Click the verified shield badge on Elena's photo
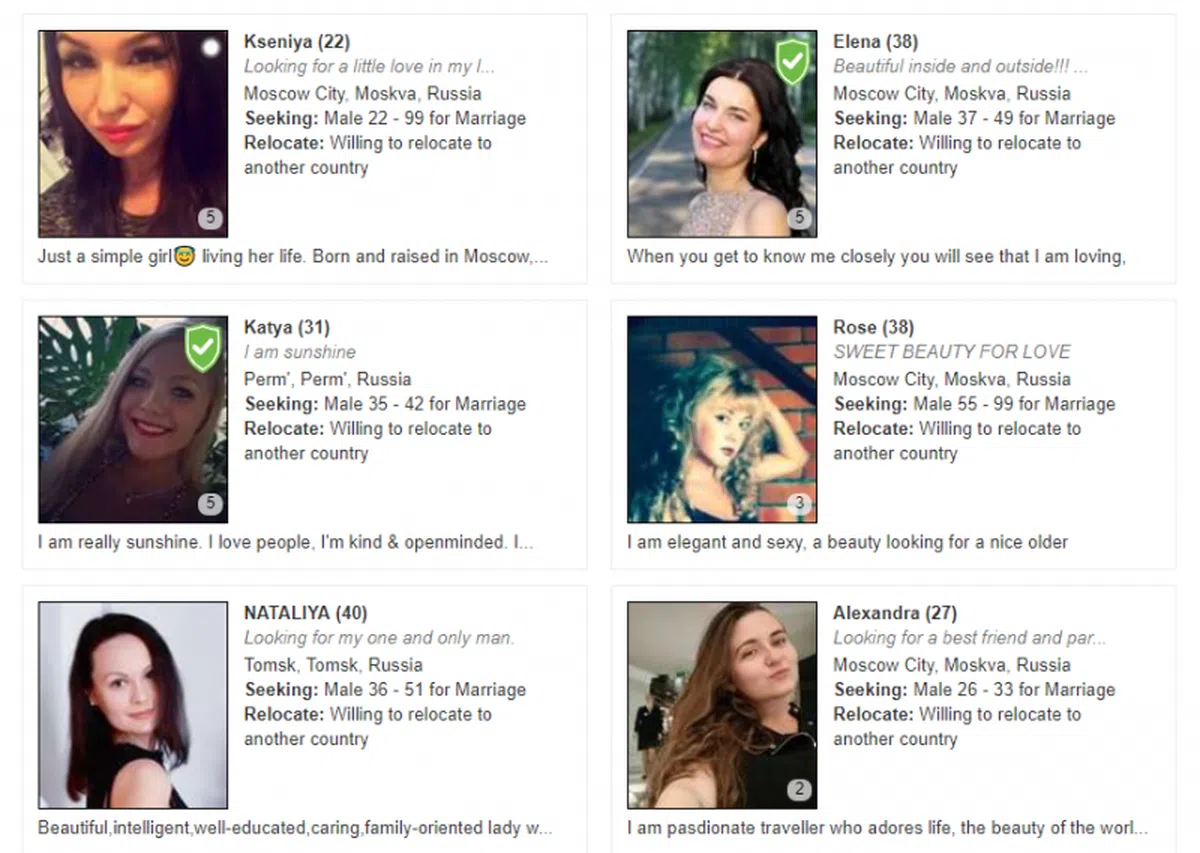Image resolution: width=1200 pixels, height=853 pixels. pos(792,62)
